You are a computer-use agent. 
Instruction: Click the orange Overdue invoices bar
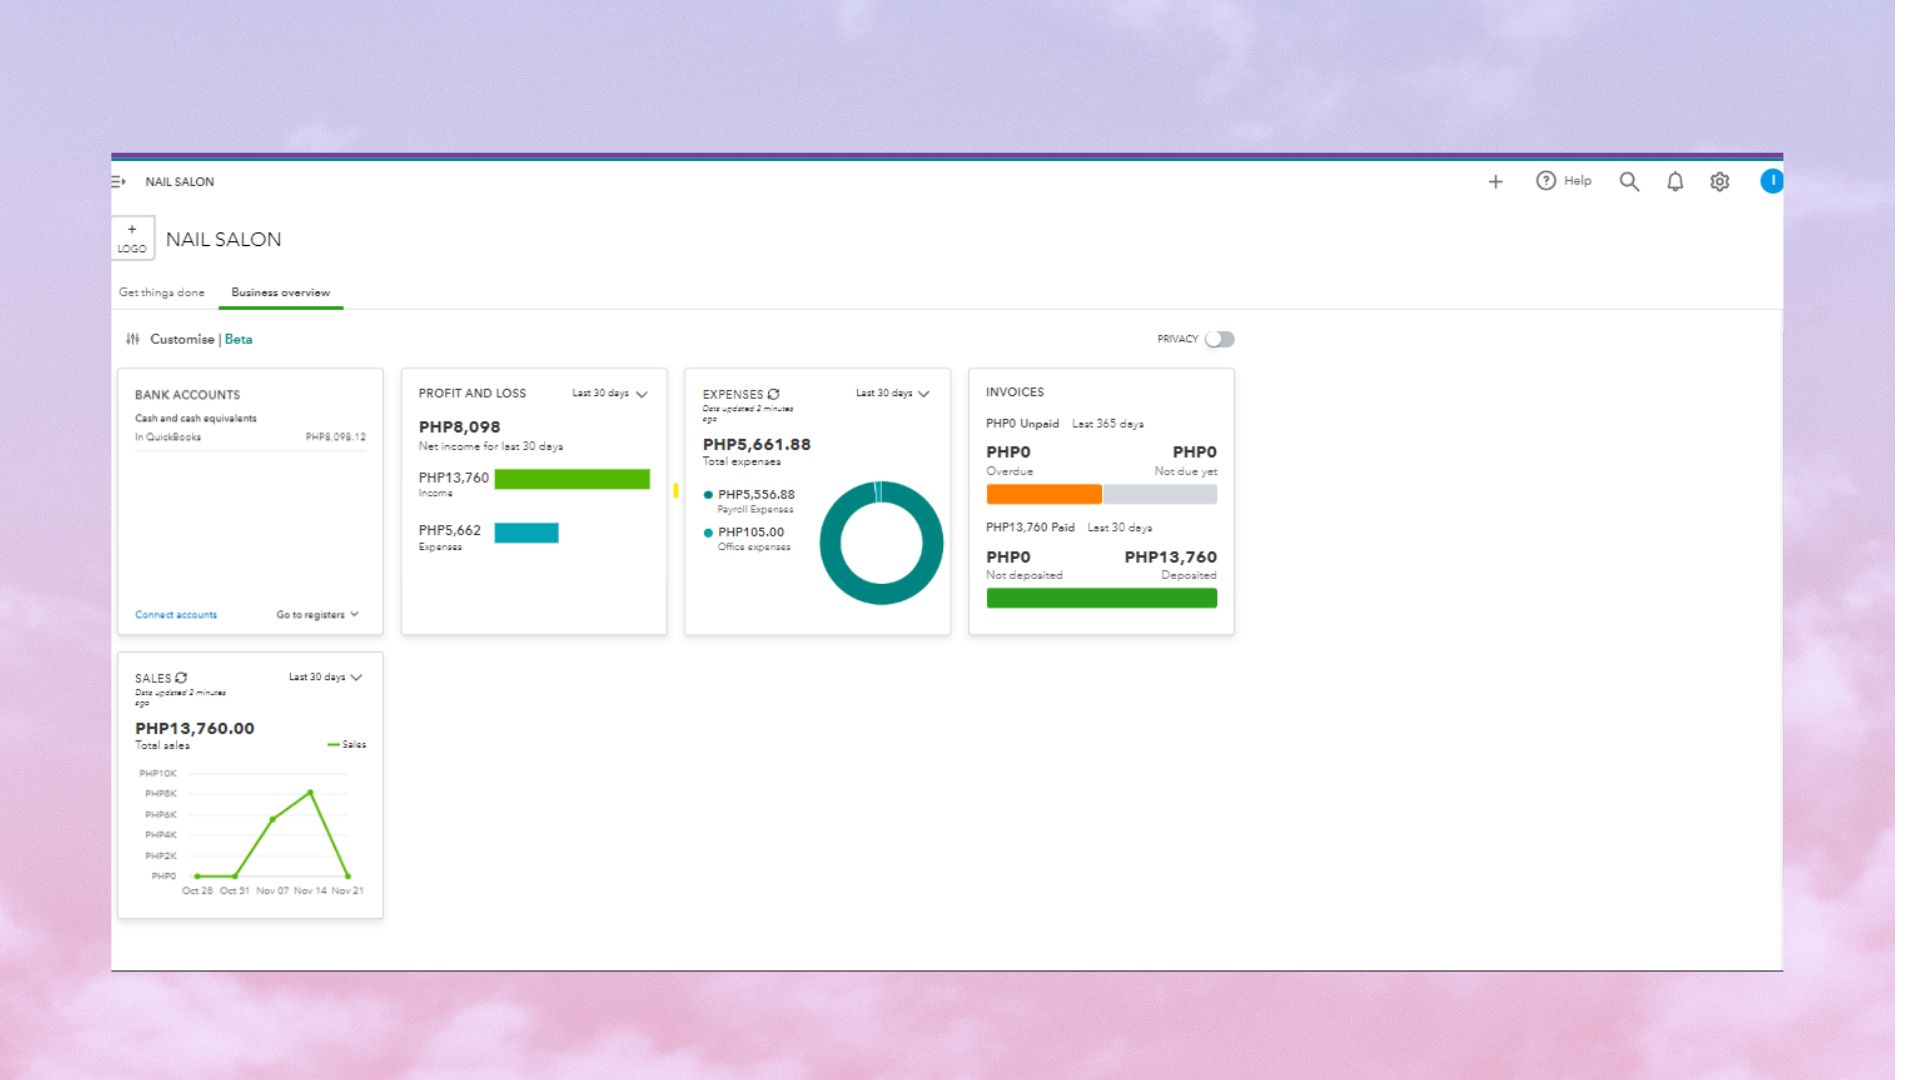(1043, 494)
